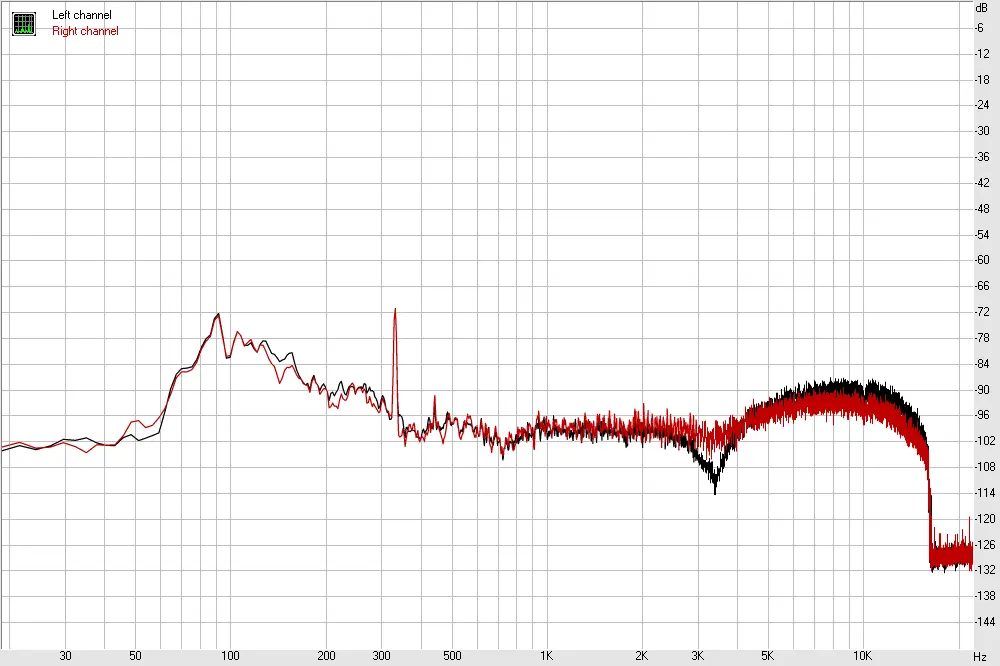The image size is (1000, 666).
Task: Select the 'Left channel' legend label
Action: pos(82,15)
